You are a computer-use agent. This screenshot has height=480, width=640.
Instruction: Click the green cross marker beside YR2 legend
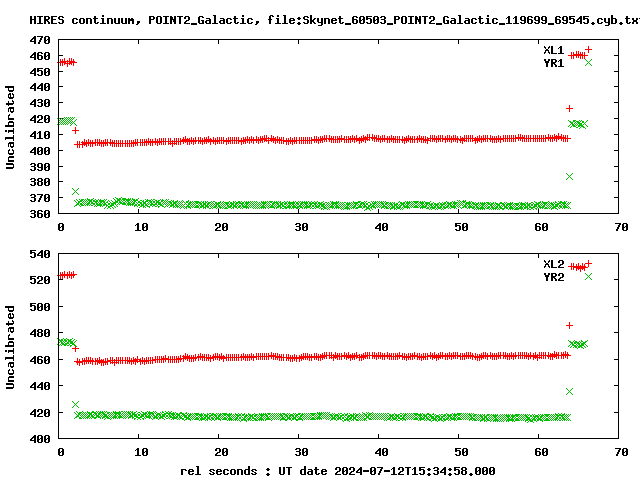pyautogui.click(x=588, y=276)
